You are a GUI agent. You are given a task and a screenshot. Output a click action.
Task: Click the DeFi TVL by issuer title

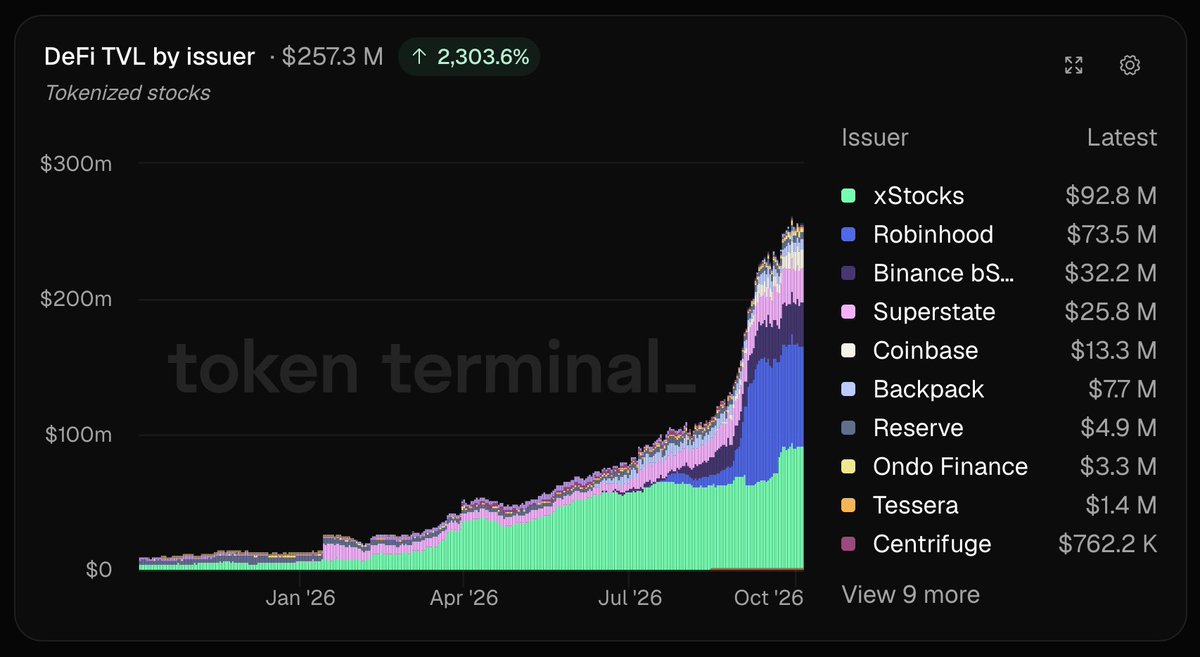(x=150, y=57)
